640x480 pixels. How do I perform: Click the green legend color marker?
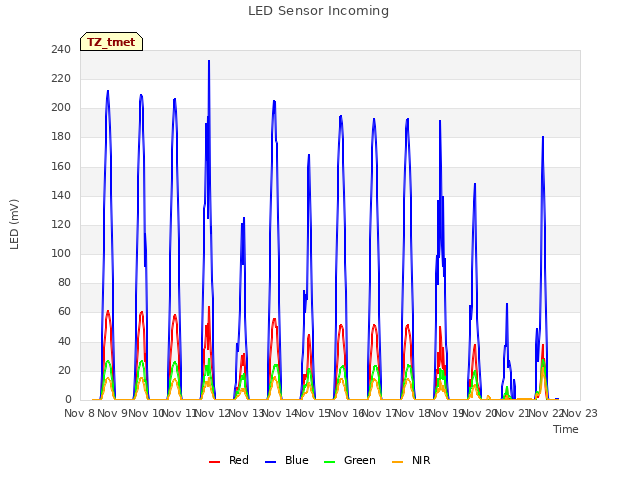tap(329, 462)
